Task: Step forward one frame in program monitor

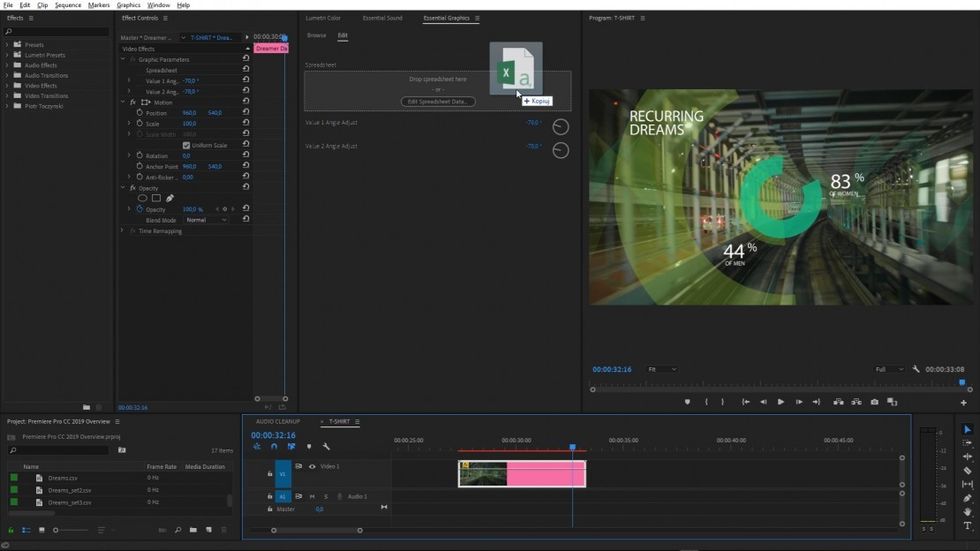Action: pyautogui.click(x=799, y=402)
